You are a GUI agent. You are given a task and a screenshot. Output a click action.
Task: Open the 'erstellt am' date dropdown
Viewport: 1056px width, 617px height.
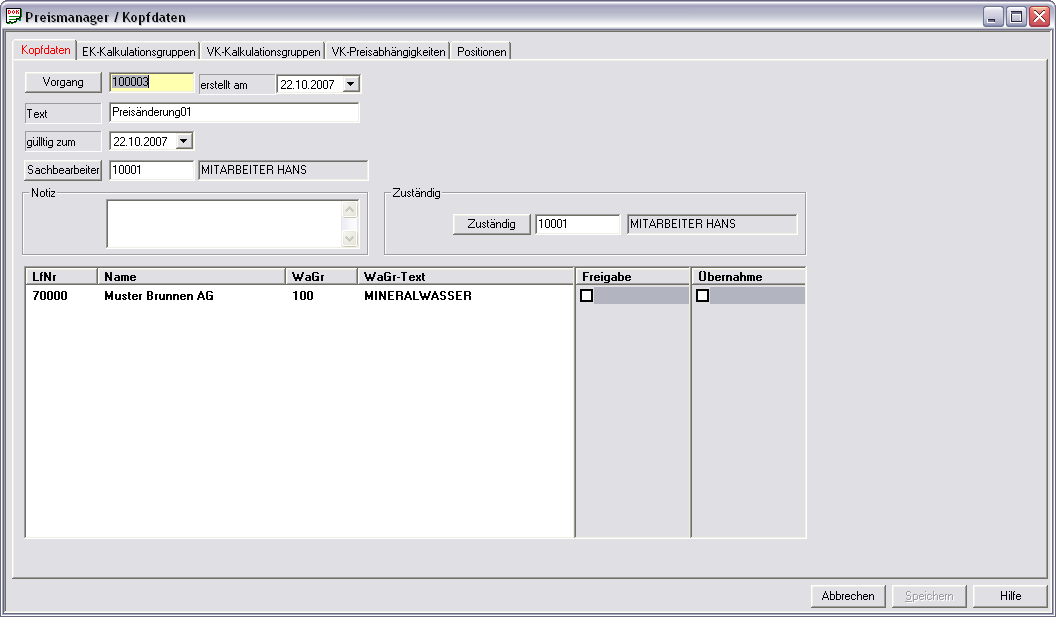click(x=350, y=85)
